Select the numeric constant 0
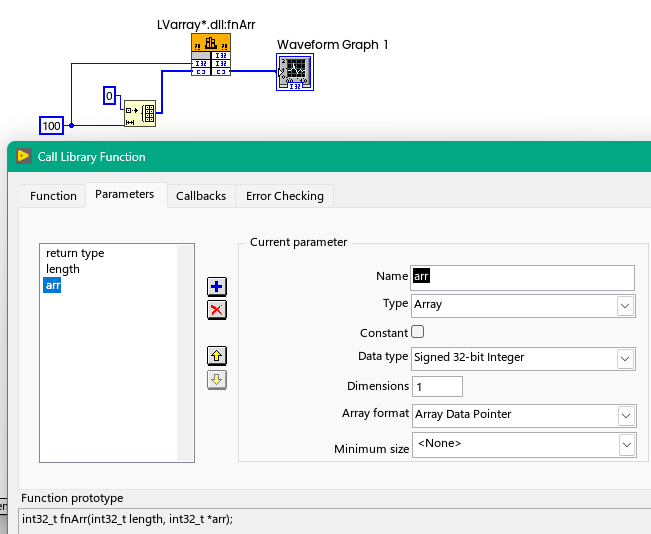The image size is (651, 534). pyautogui.click(x=109, y=96)
